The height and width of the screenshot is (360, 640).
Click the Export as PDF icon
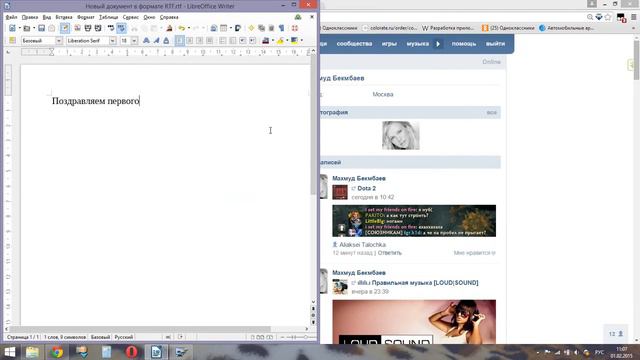77,28
